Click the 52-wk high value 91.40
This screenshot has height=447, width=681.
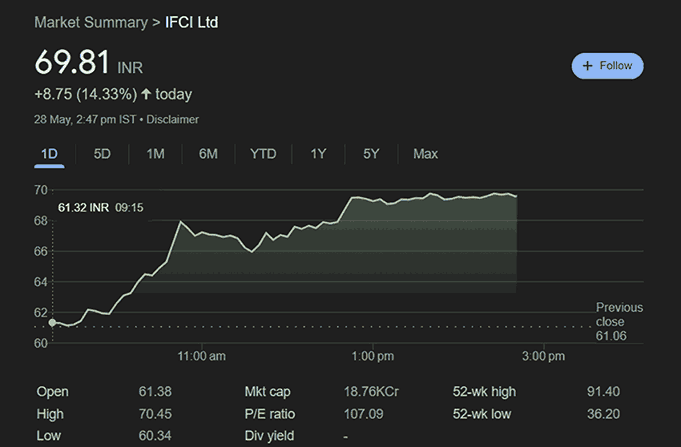(603, 391)
